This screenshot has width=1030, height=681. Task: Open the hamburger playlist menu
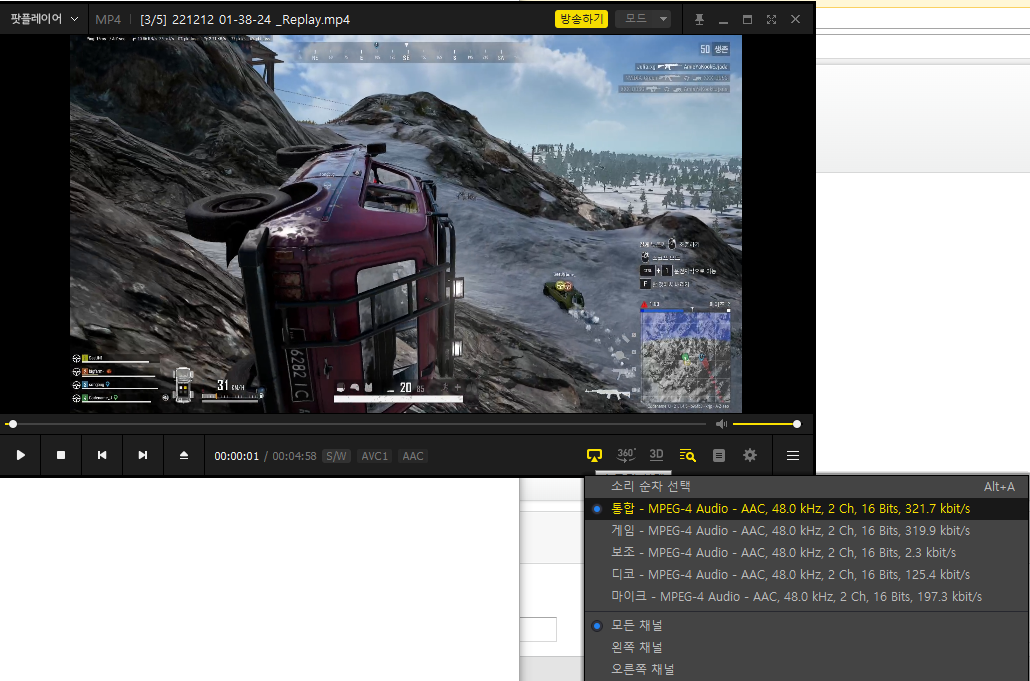coord(793,455)
